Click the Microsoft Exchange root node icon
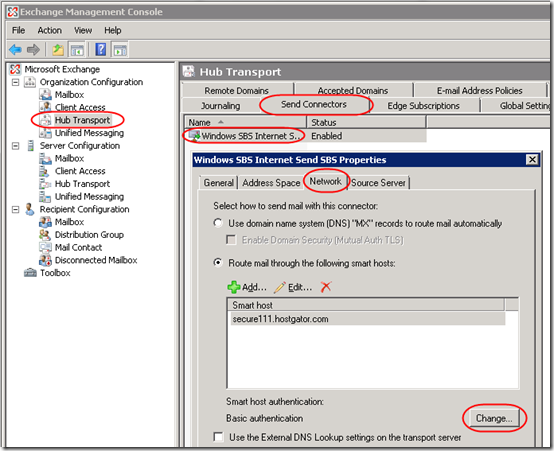554x451 pixels. pyautogui.click(x=15, y=69)
